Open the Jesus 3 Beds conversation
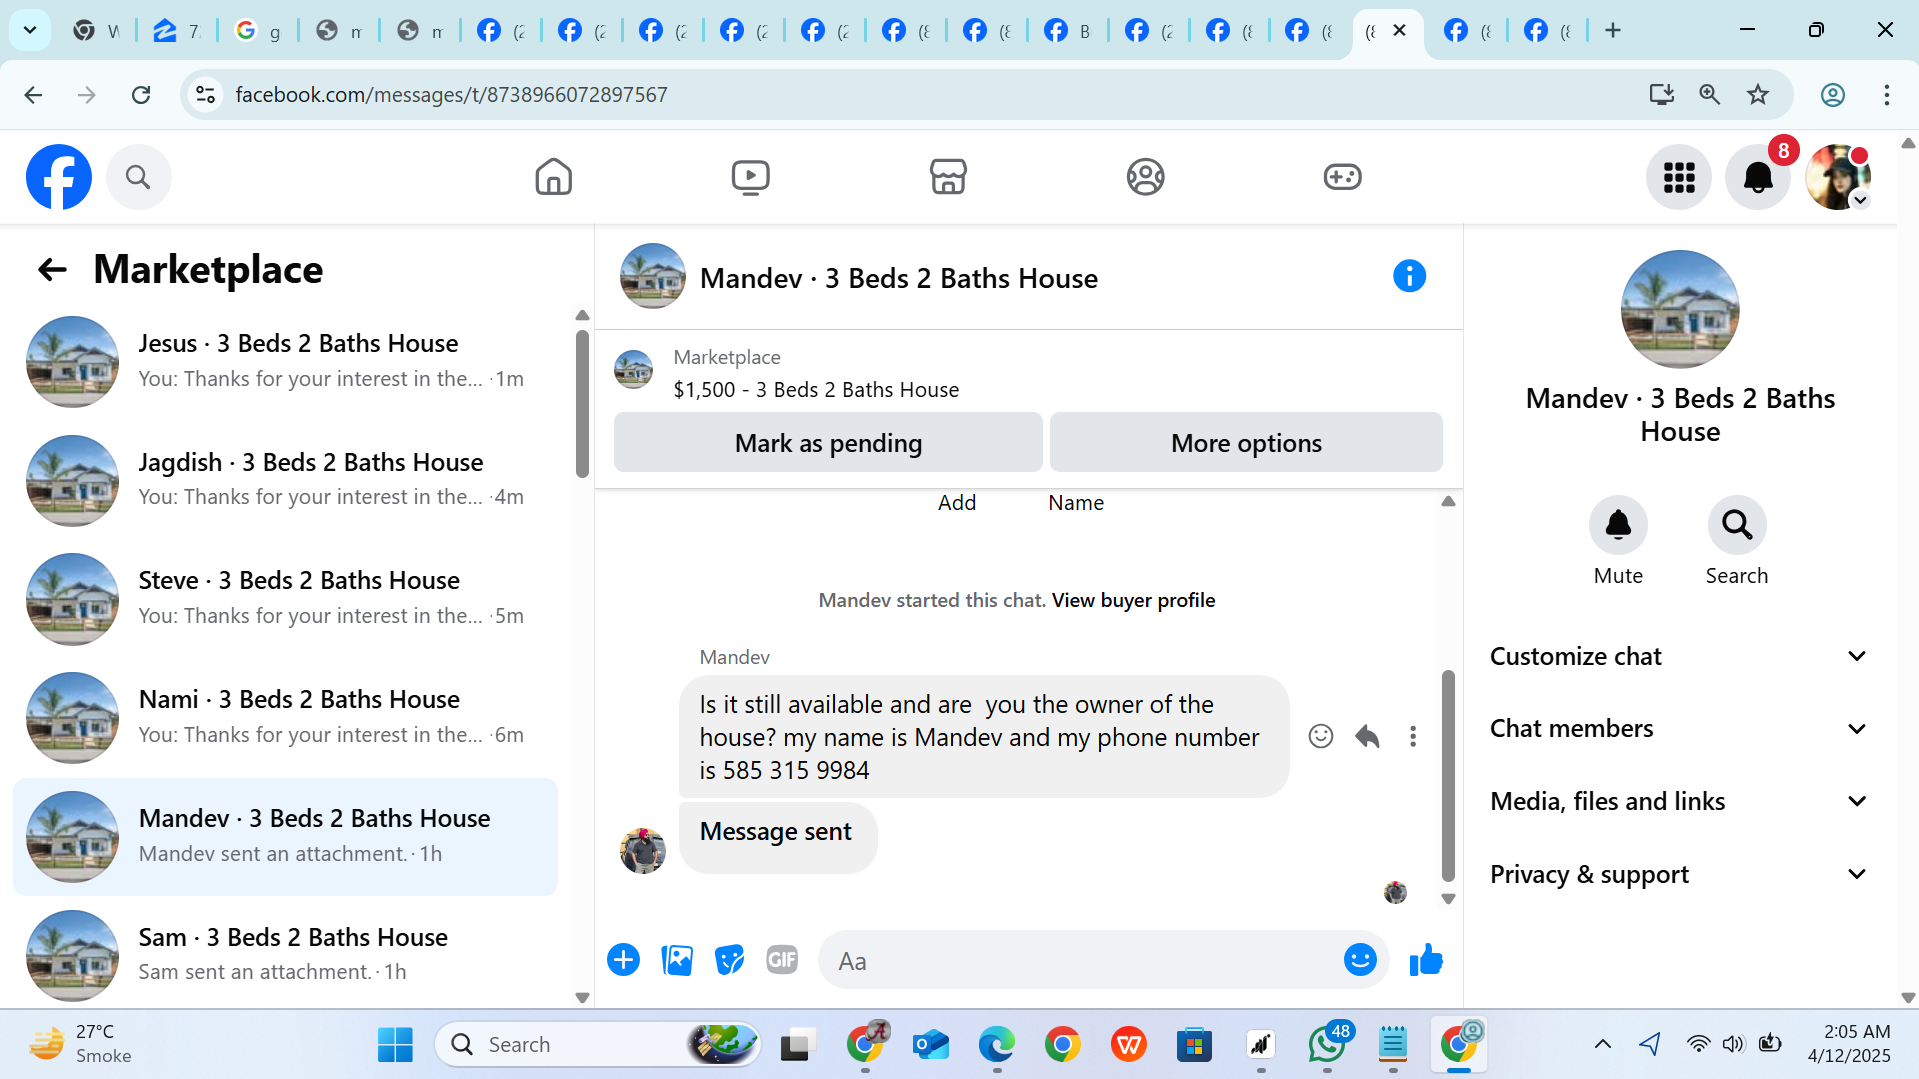 point(286,362)
